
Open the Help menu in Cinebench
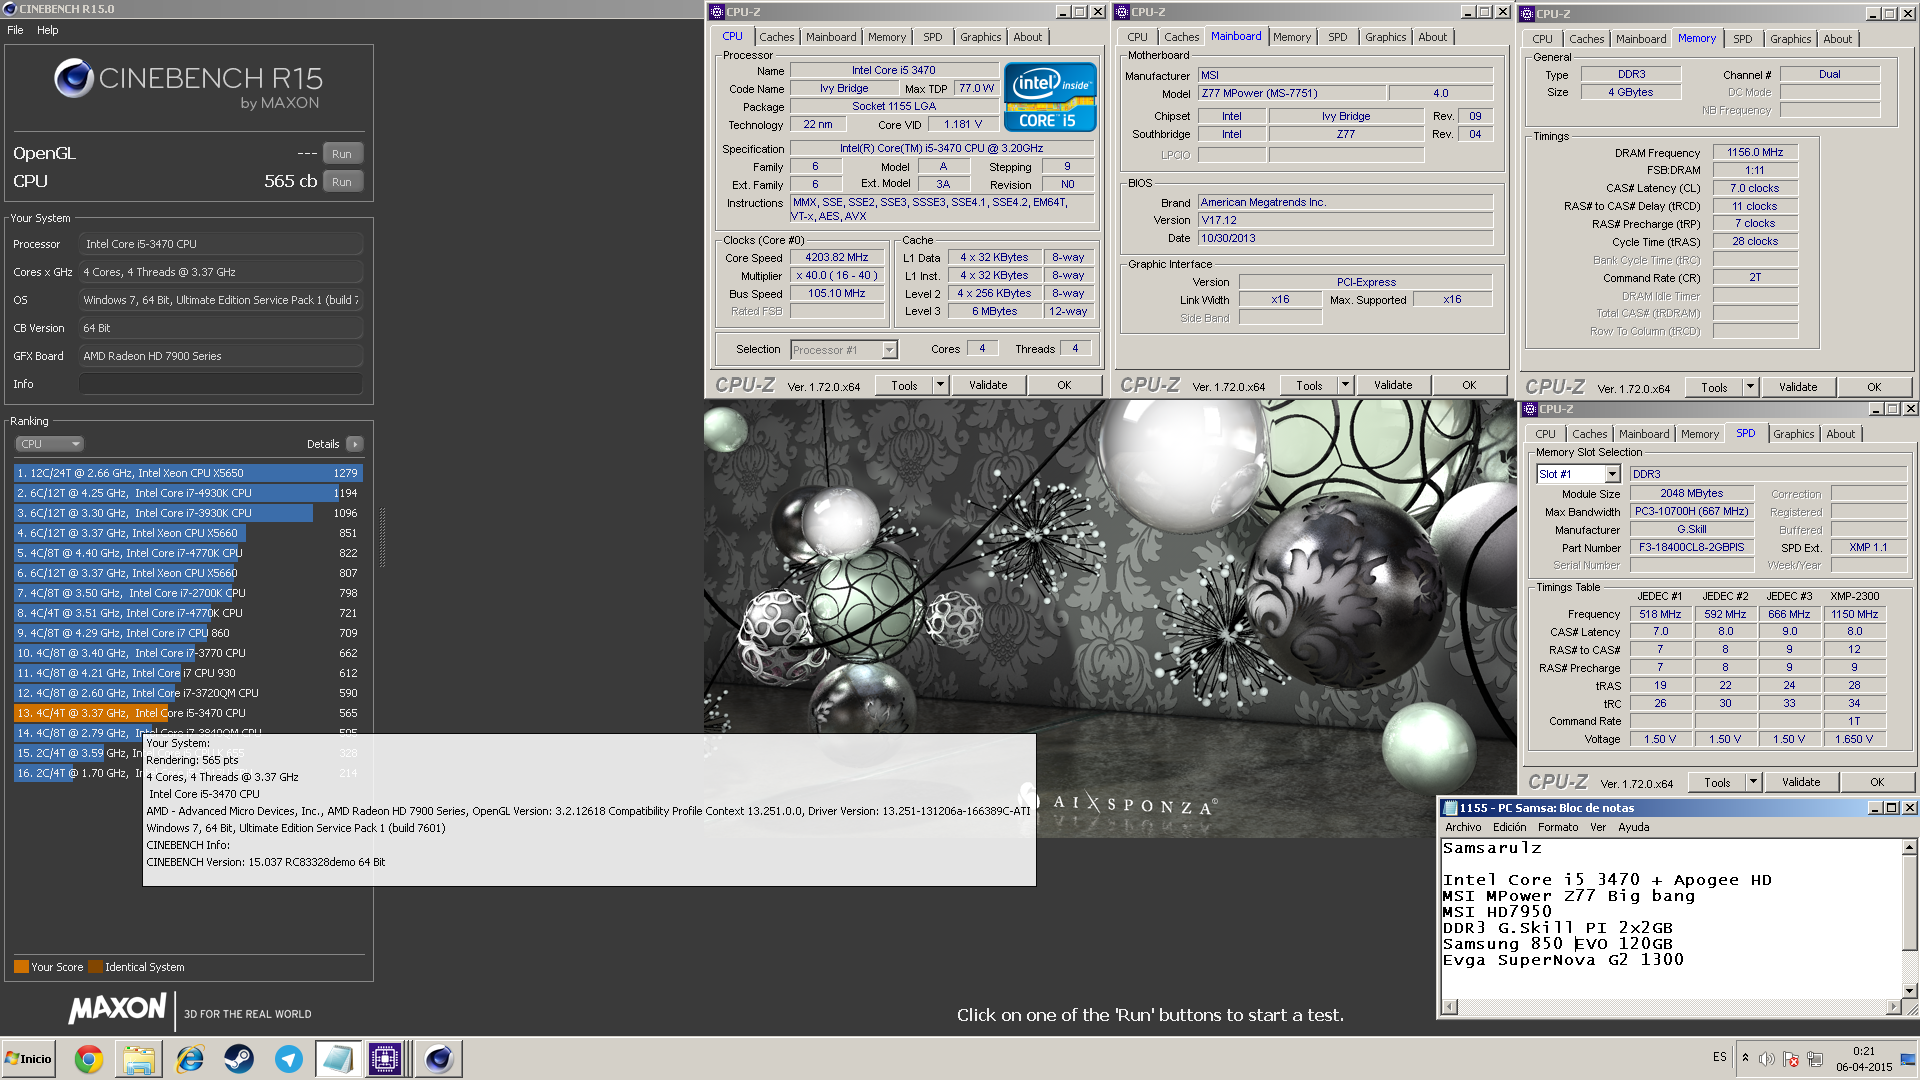[48, 30]
